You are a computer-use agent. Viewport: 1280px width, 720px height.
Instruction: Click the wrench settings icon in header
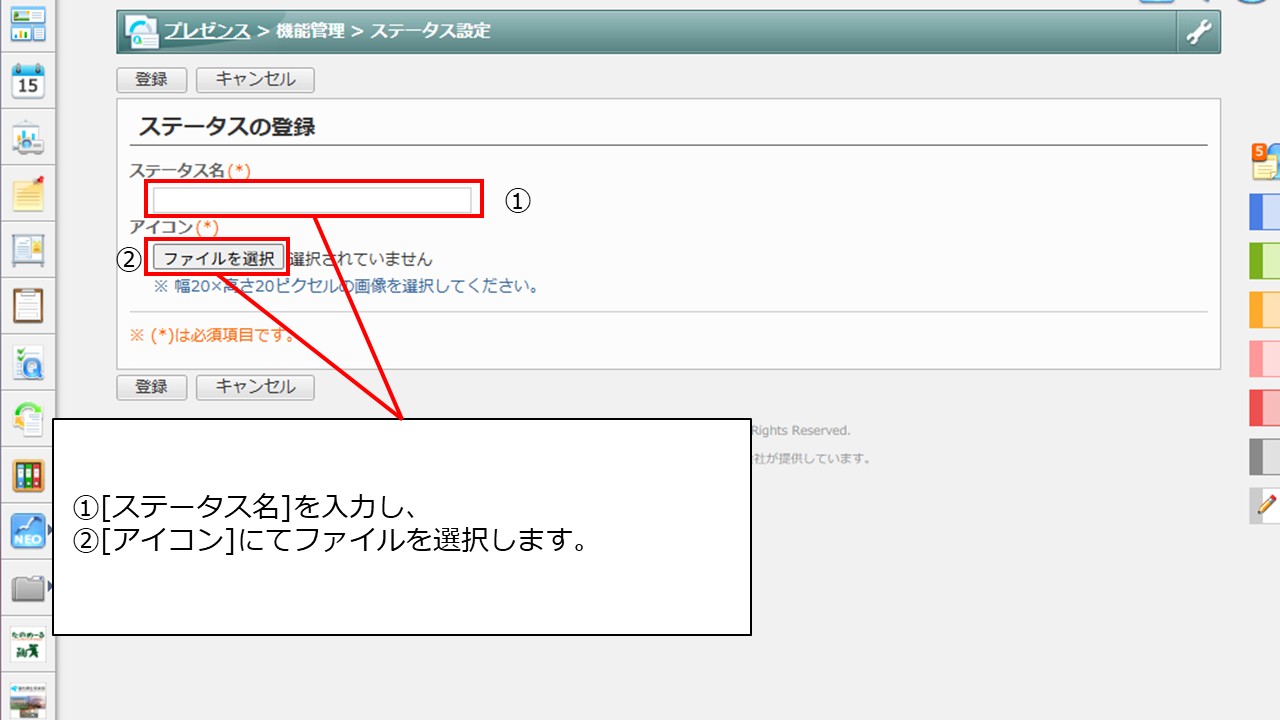pyautogui.click(x=1198, y=33)
